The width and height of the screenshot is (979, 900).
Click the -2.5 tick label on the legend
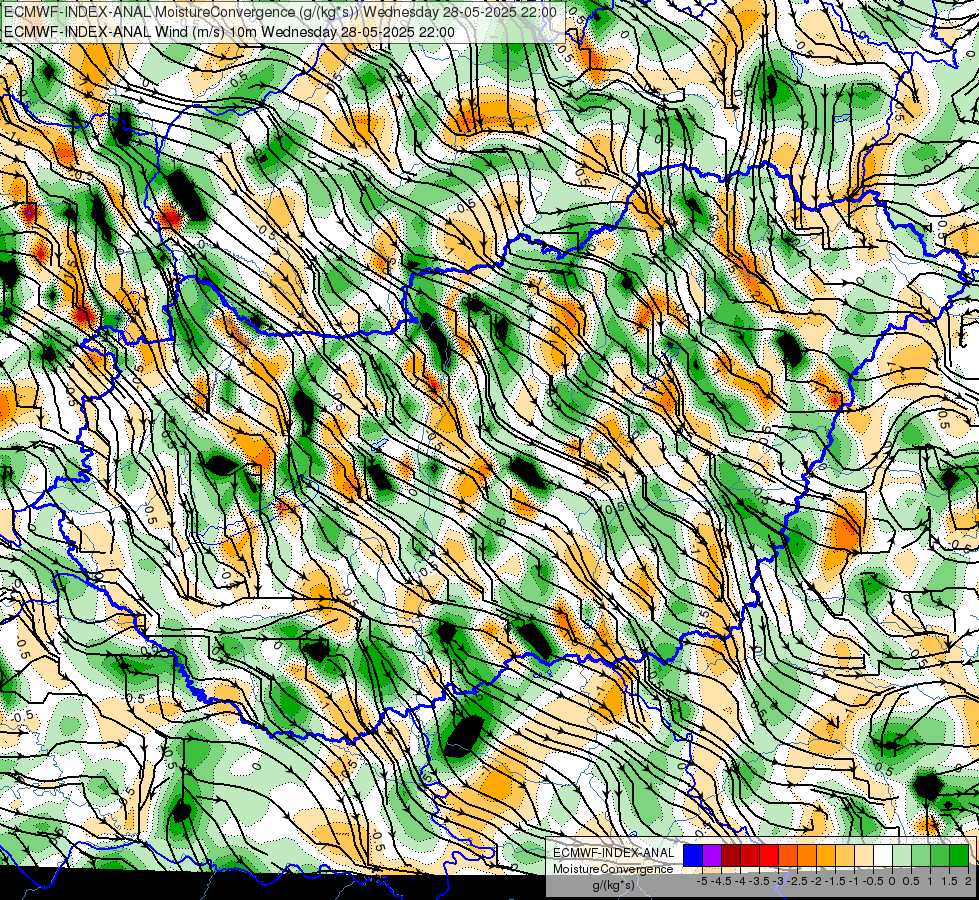tap(797, 881)
